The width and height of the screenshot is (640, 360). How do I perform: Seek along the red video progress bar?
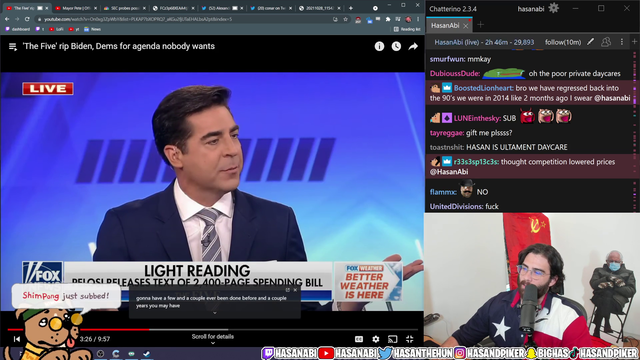point(212,329)
